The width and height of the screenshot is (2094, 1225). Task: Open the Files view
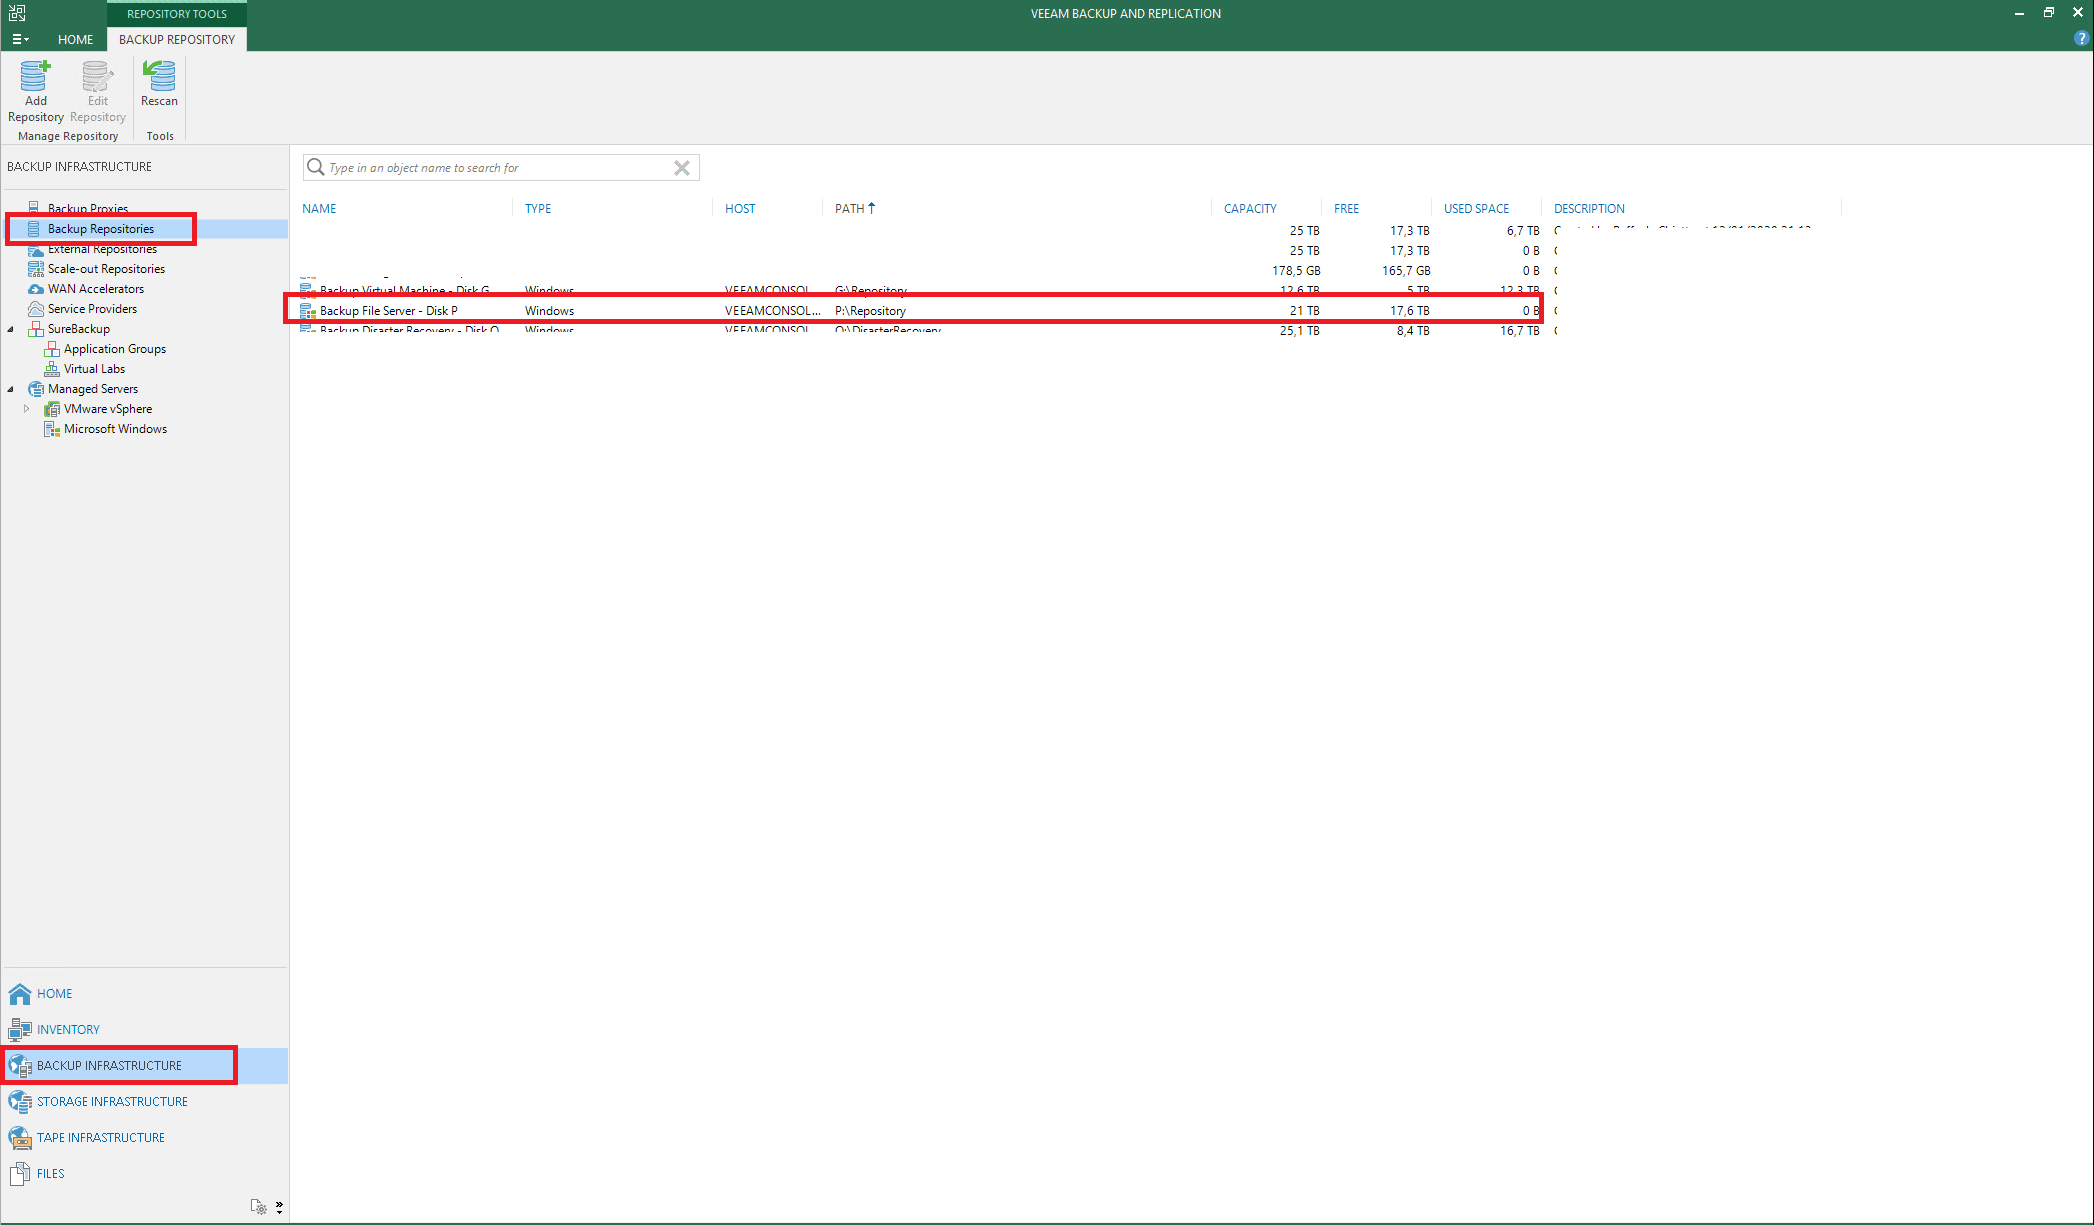(50, 1173)
